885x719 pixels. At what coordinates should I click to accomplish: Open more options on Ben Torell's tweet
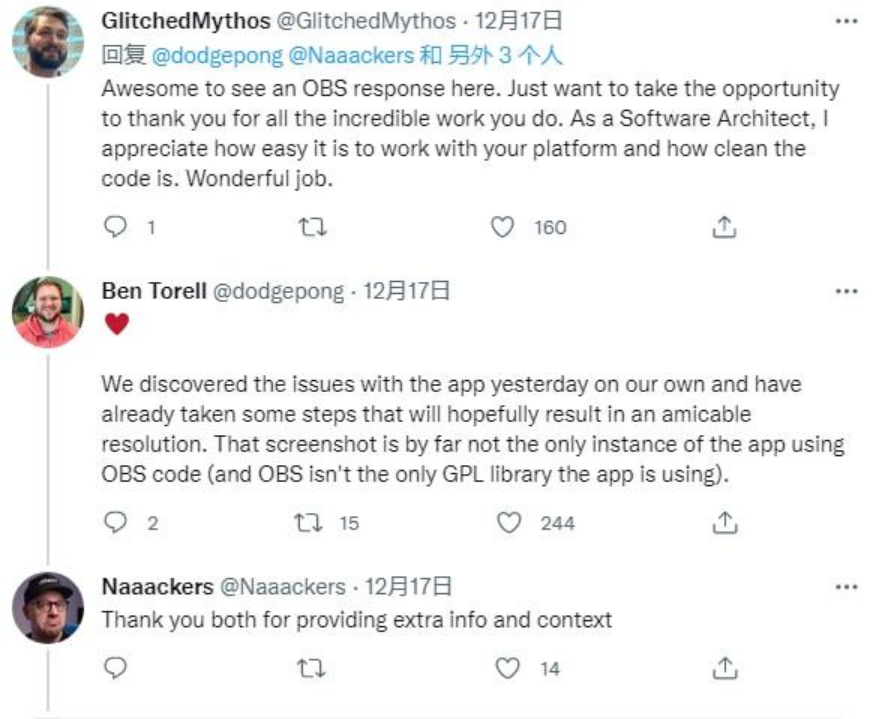tap(846, 292)
